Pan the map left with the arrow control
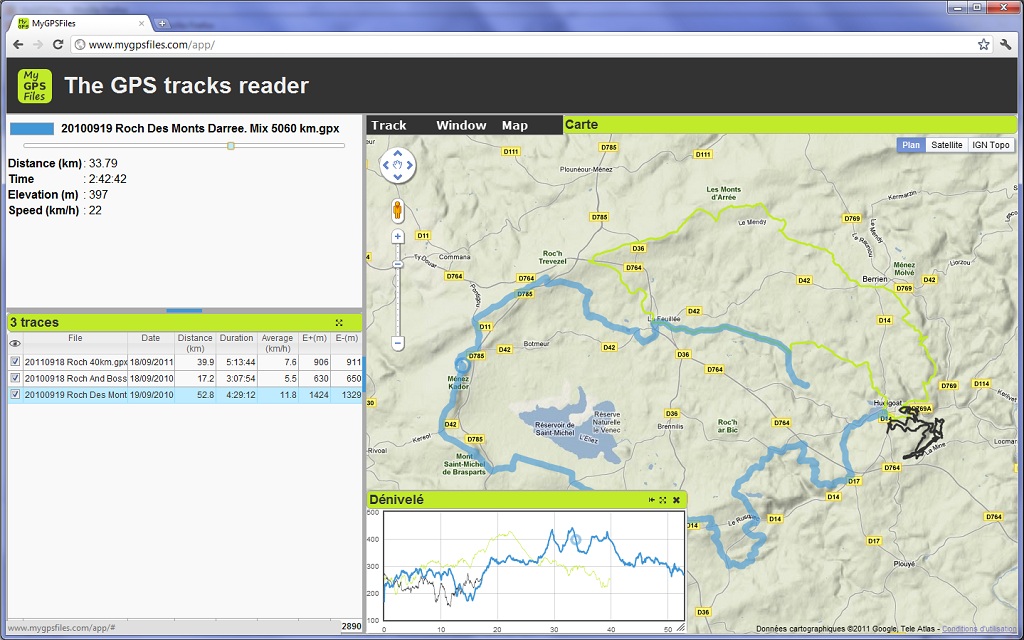The image size is (1024, 640). point(385,165)
